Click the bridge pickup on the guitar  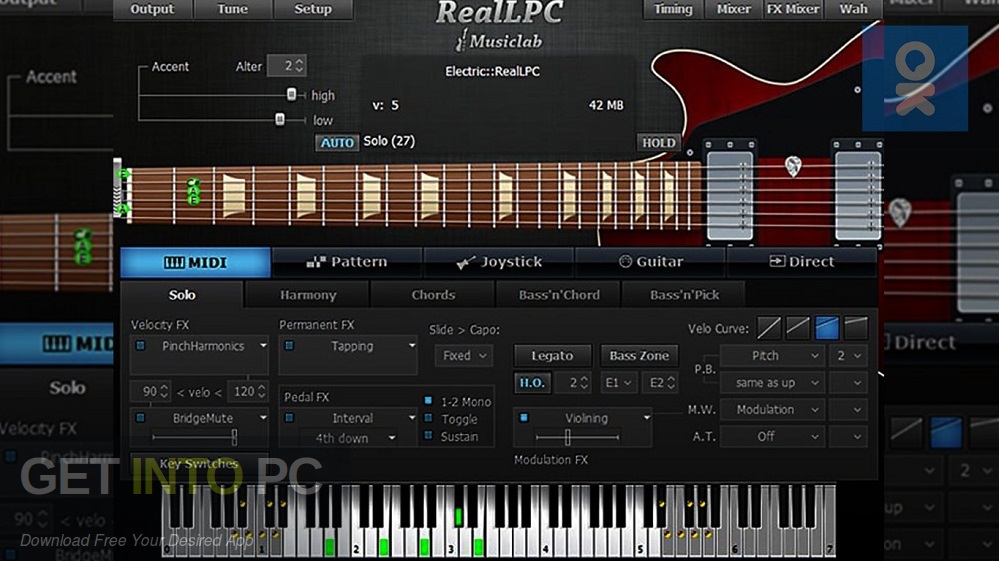(x=858, y=194)
